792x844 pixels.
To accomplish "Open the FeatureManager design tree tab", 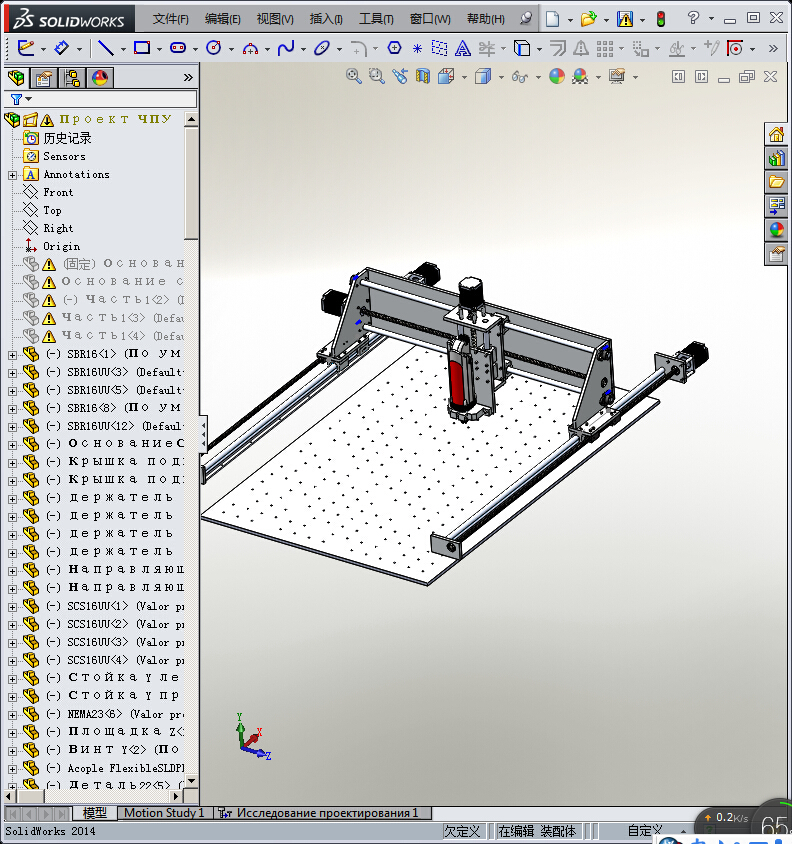I will coord(16,78).
